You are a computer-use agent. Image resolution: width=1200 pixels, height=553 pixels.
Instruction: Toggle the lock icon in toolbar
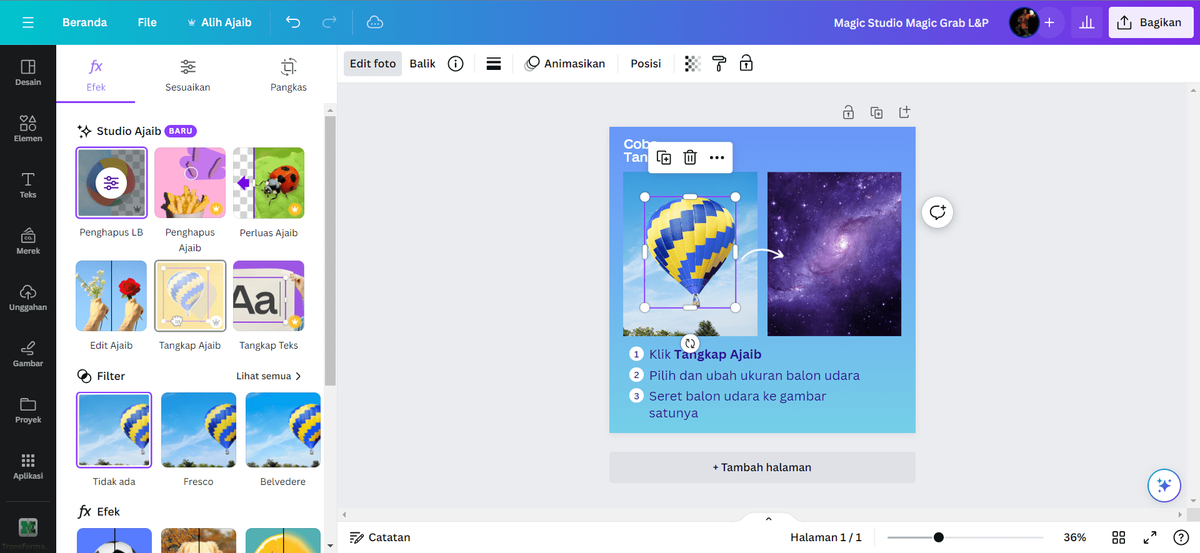[746, 63]
